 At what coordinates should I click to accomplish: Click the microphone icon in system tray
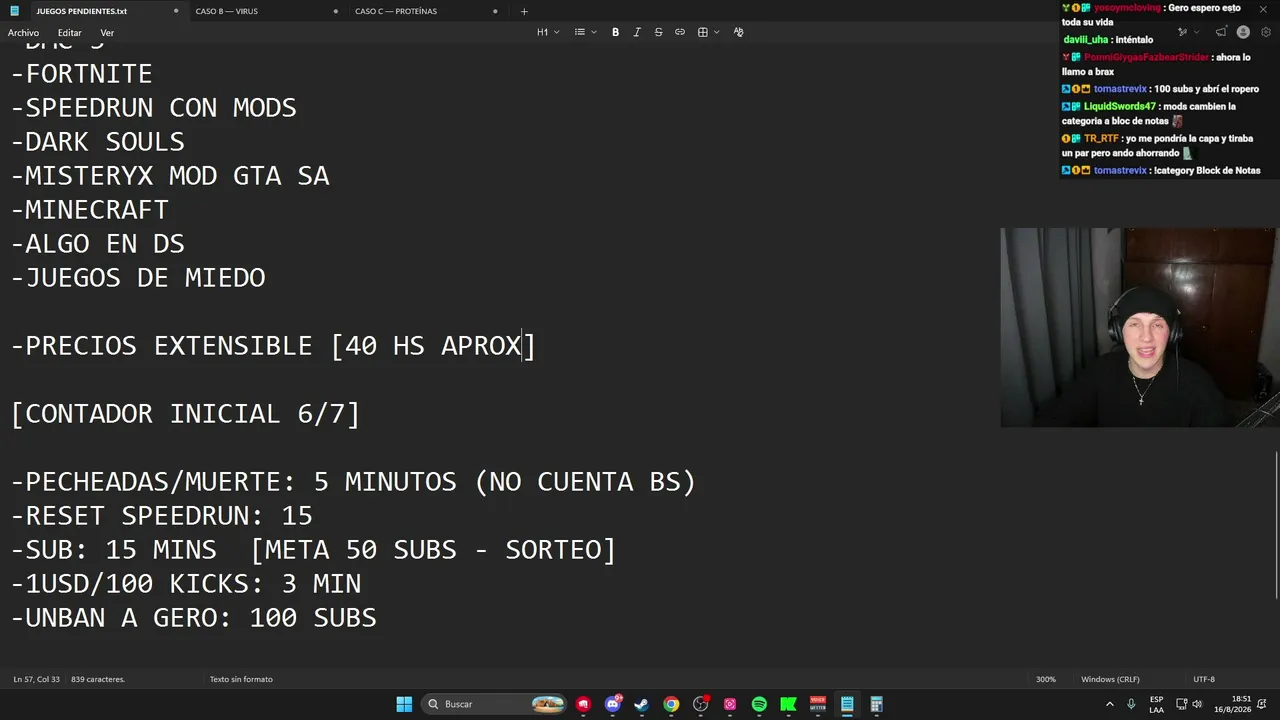pos(1131,704)
